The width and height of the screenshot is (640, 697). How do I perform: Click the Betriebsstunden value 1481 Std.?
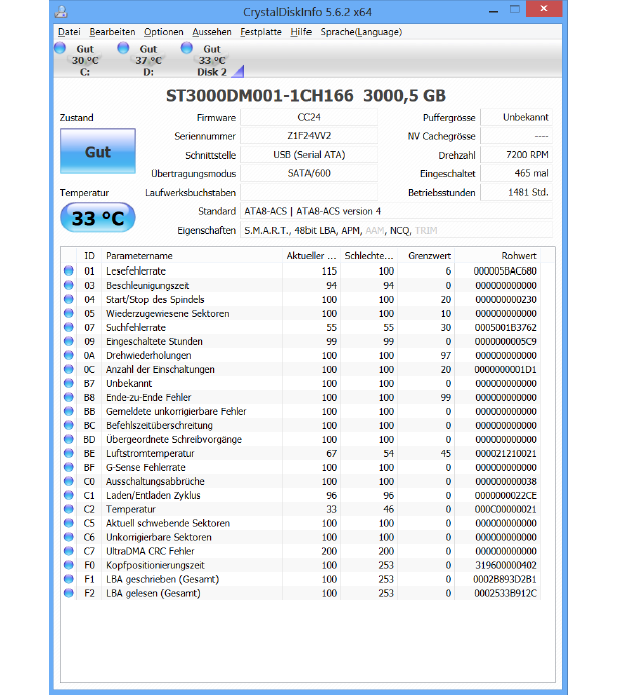click(x=516, y=192)
